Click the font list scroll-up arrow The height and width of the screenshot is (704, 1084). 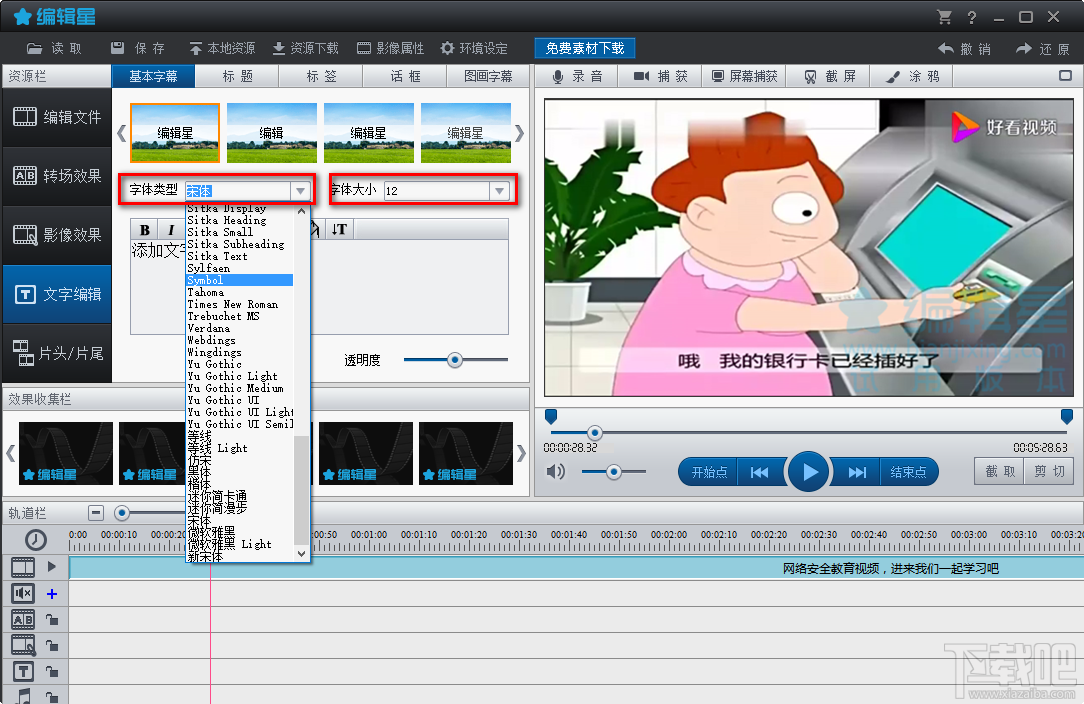[x=301, y=212]
